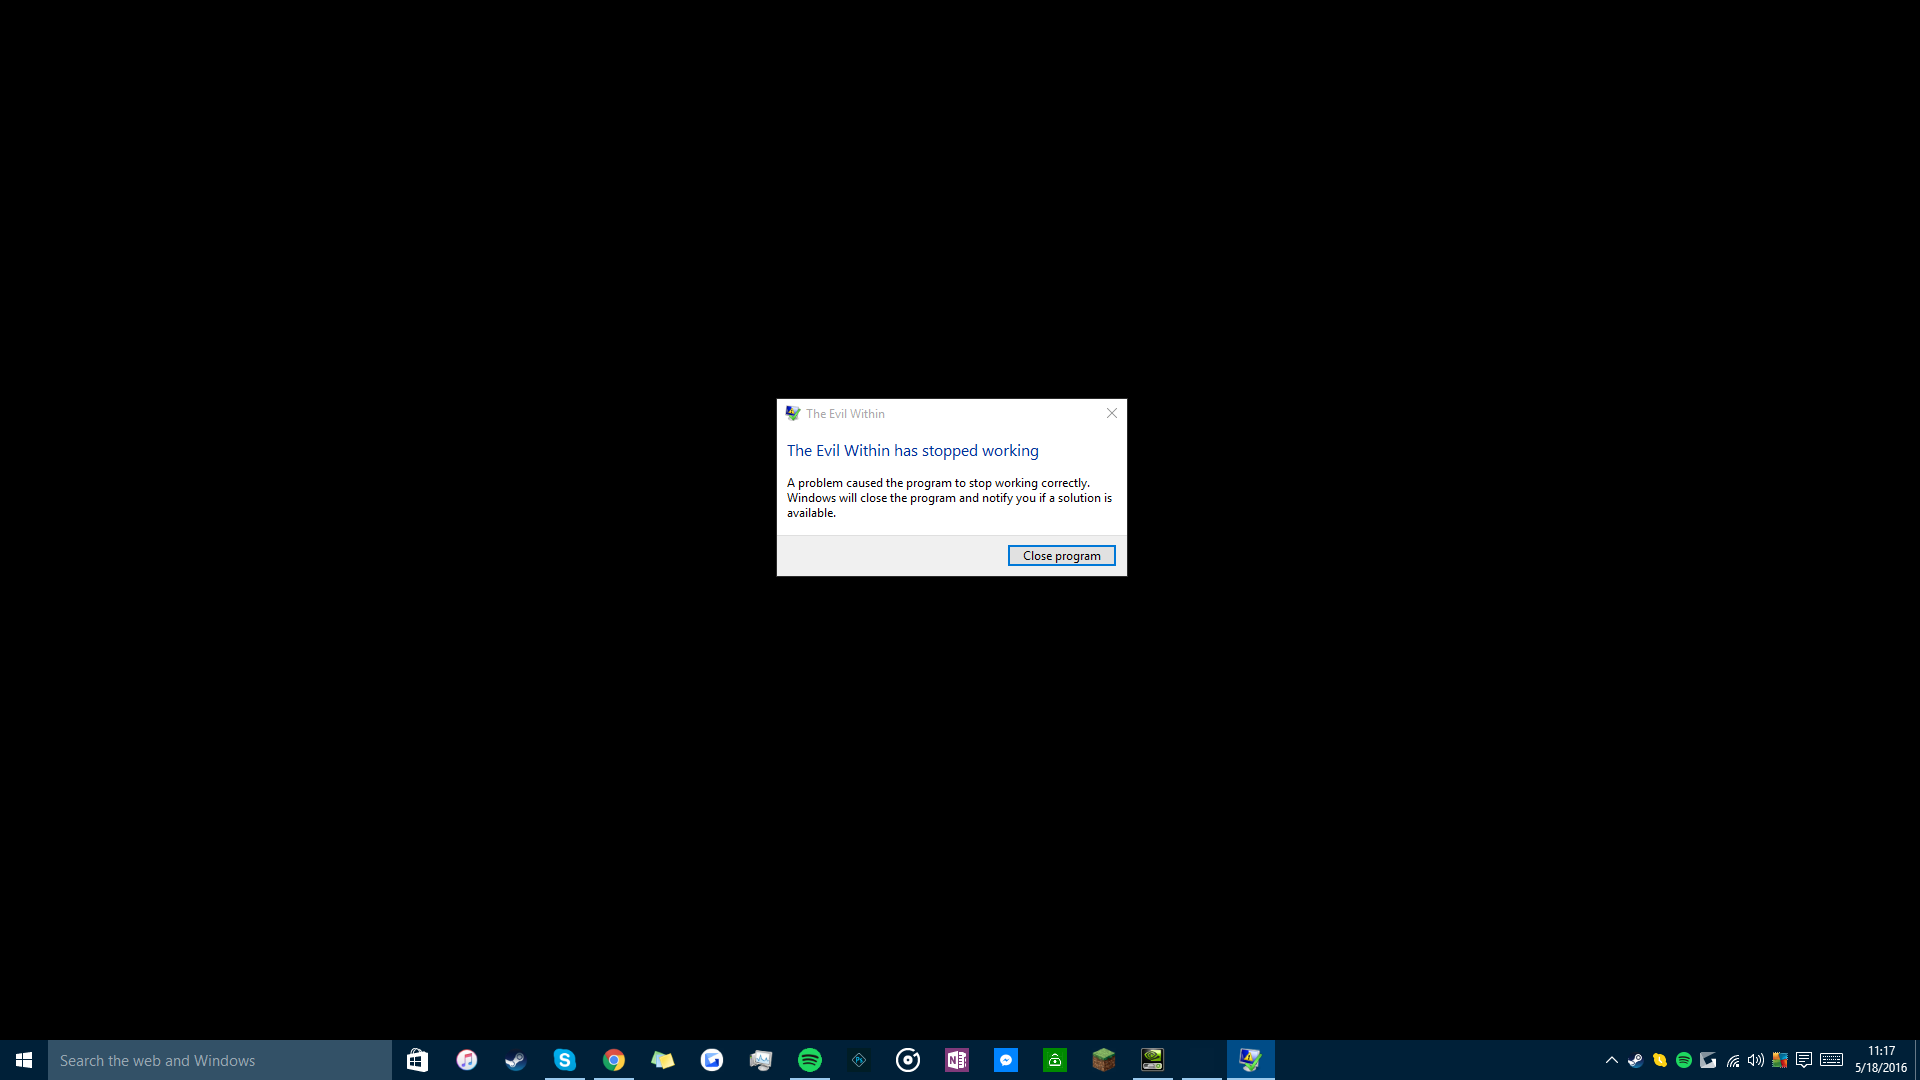Open the Spotify system tray icon
This screenshot has height=1080, width=1920.
coord(1683,1060)
